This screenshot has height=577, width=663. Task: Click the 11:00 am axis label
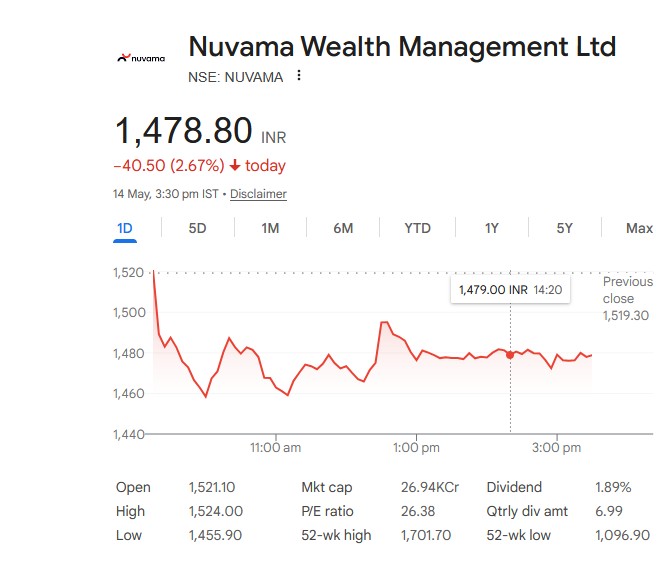(x=276, y=448)
